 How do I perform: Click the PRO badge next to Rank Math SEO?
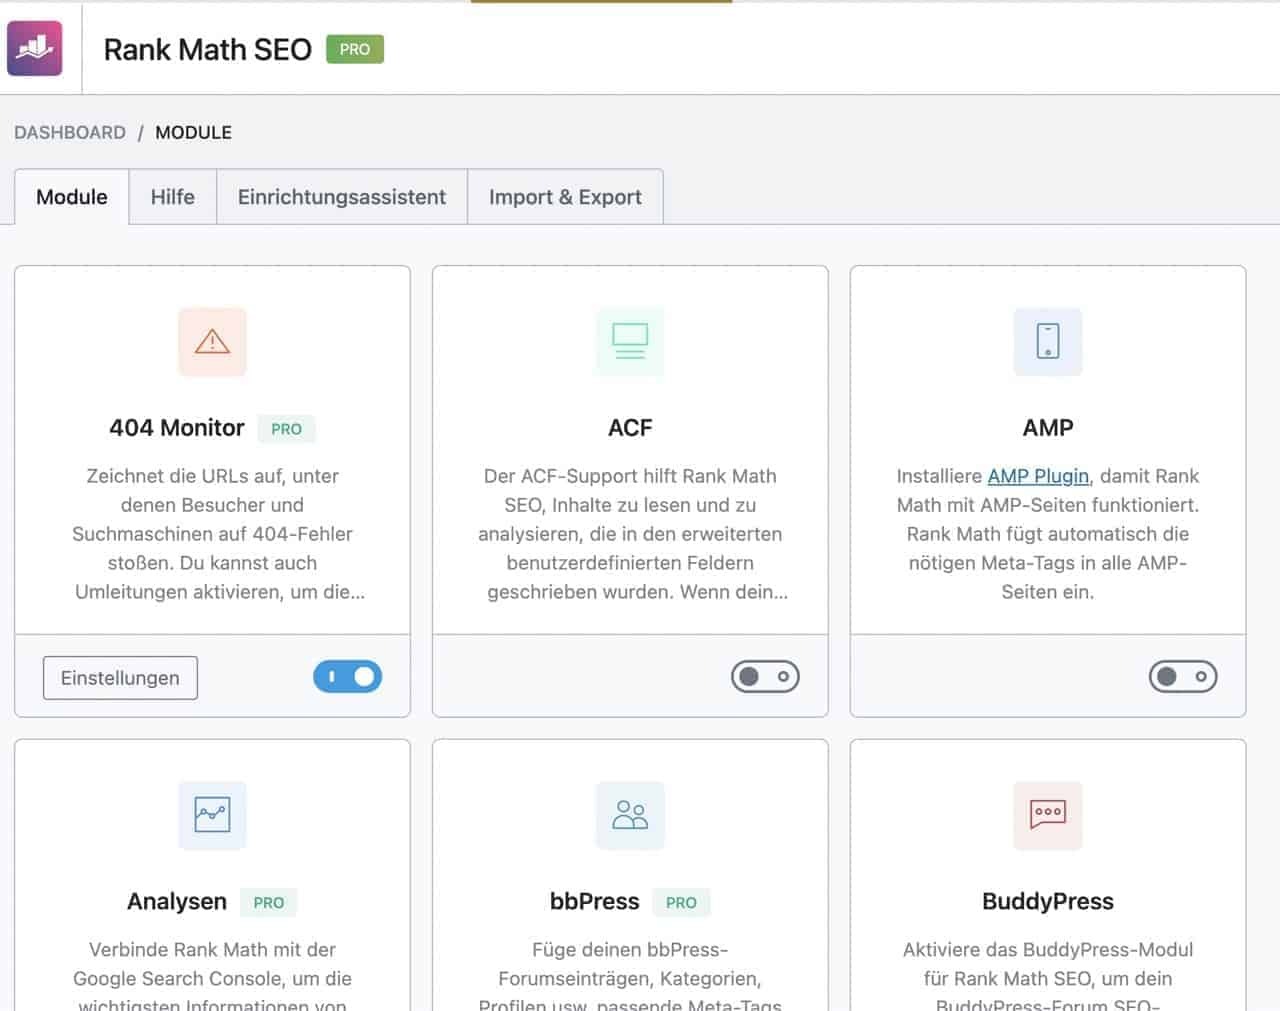click(x=355, y=49)
